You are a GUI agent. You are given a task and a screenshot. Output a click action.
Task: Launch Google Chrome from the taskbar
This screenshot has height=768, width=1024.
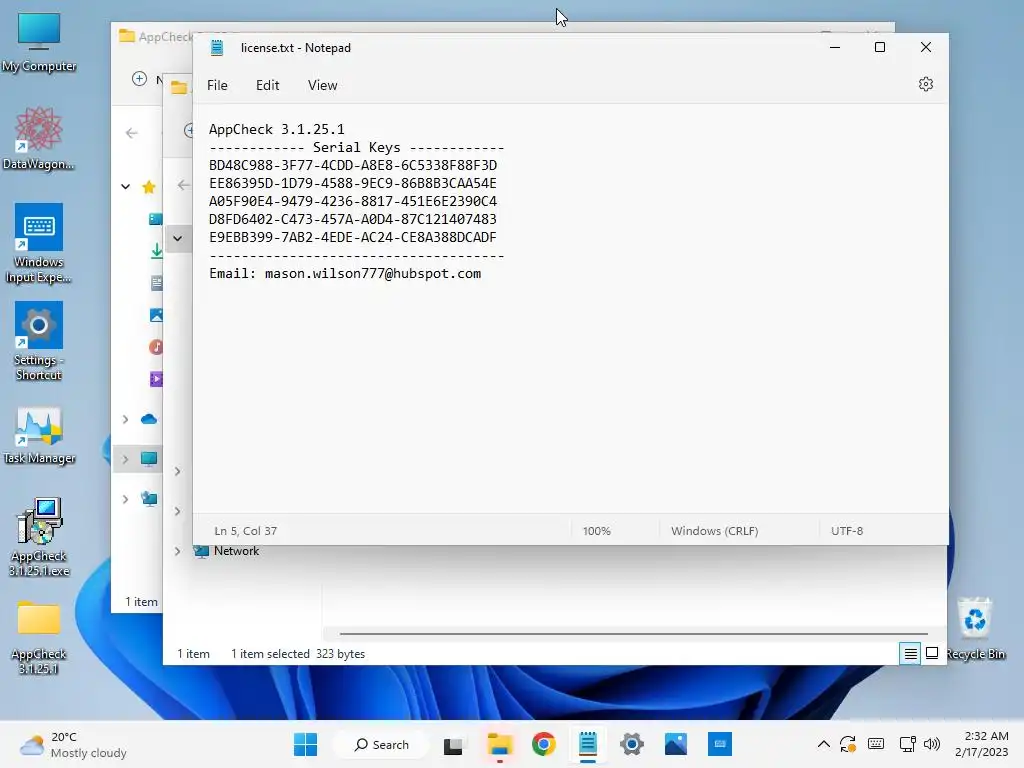tap(543, 744)
